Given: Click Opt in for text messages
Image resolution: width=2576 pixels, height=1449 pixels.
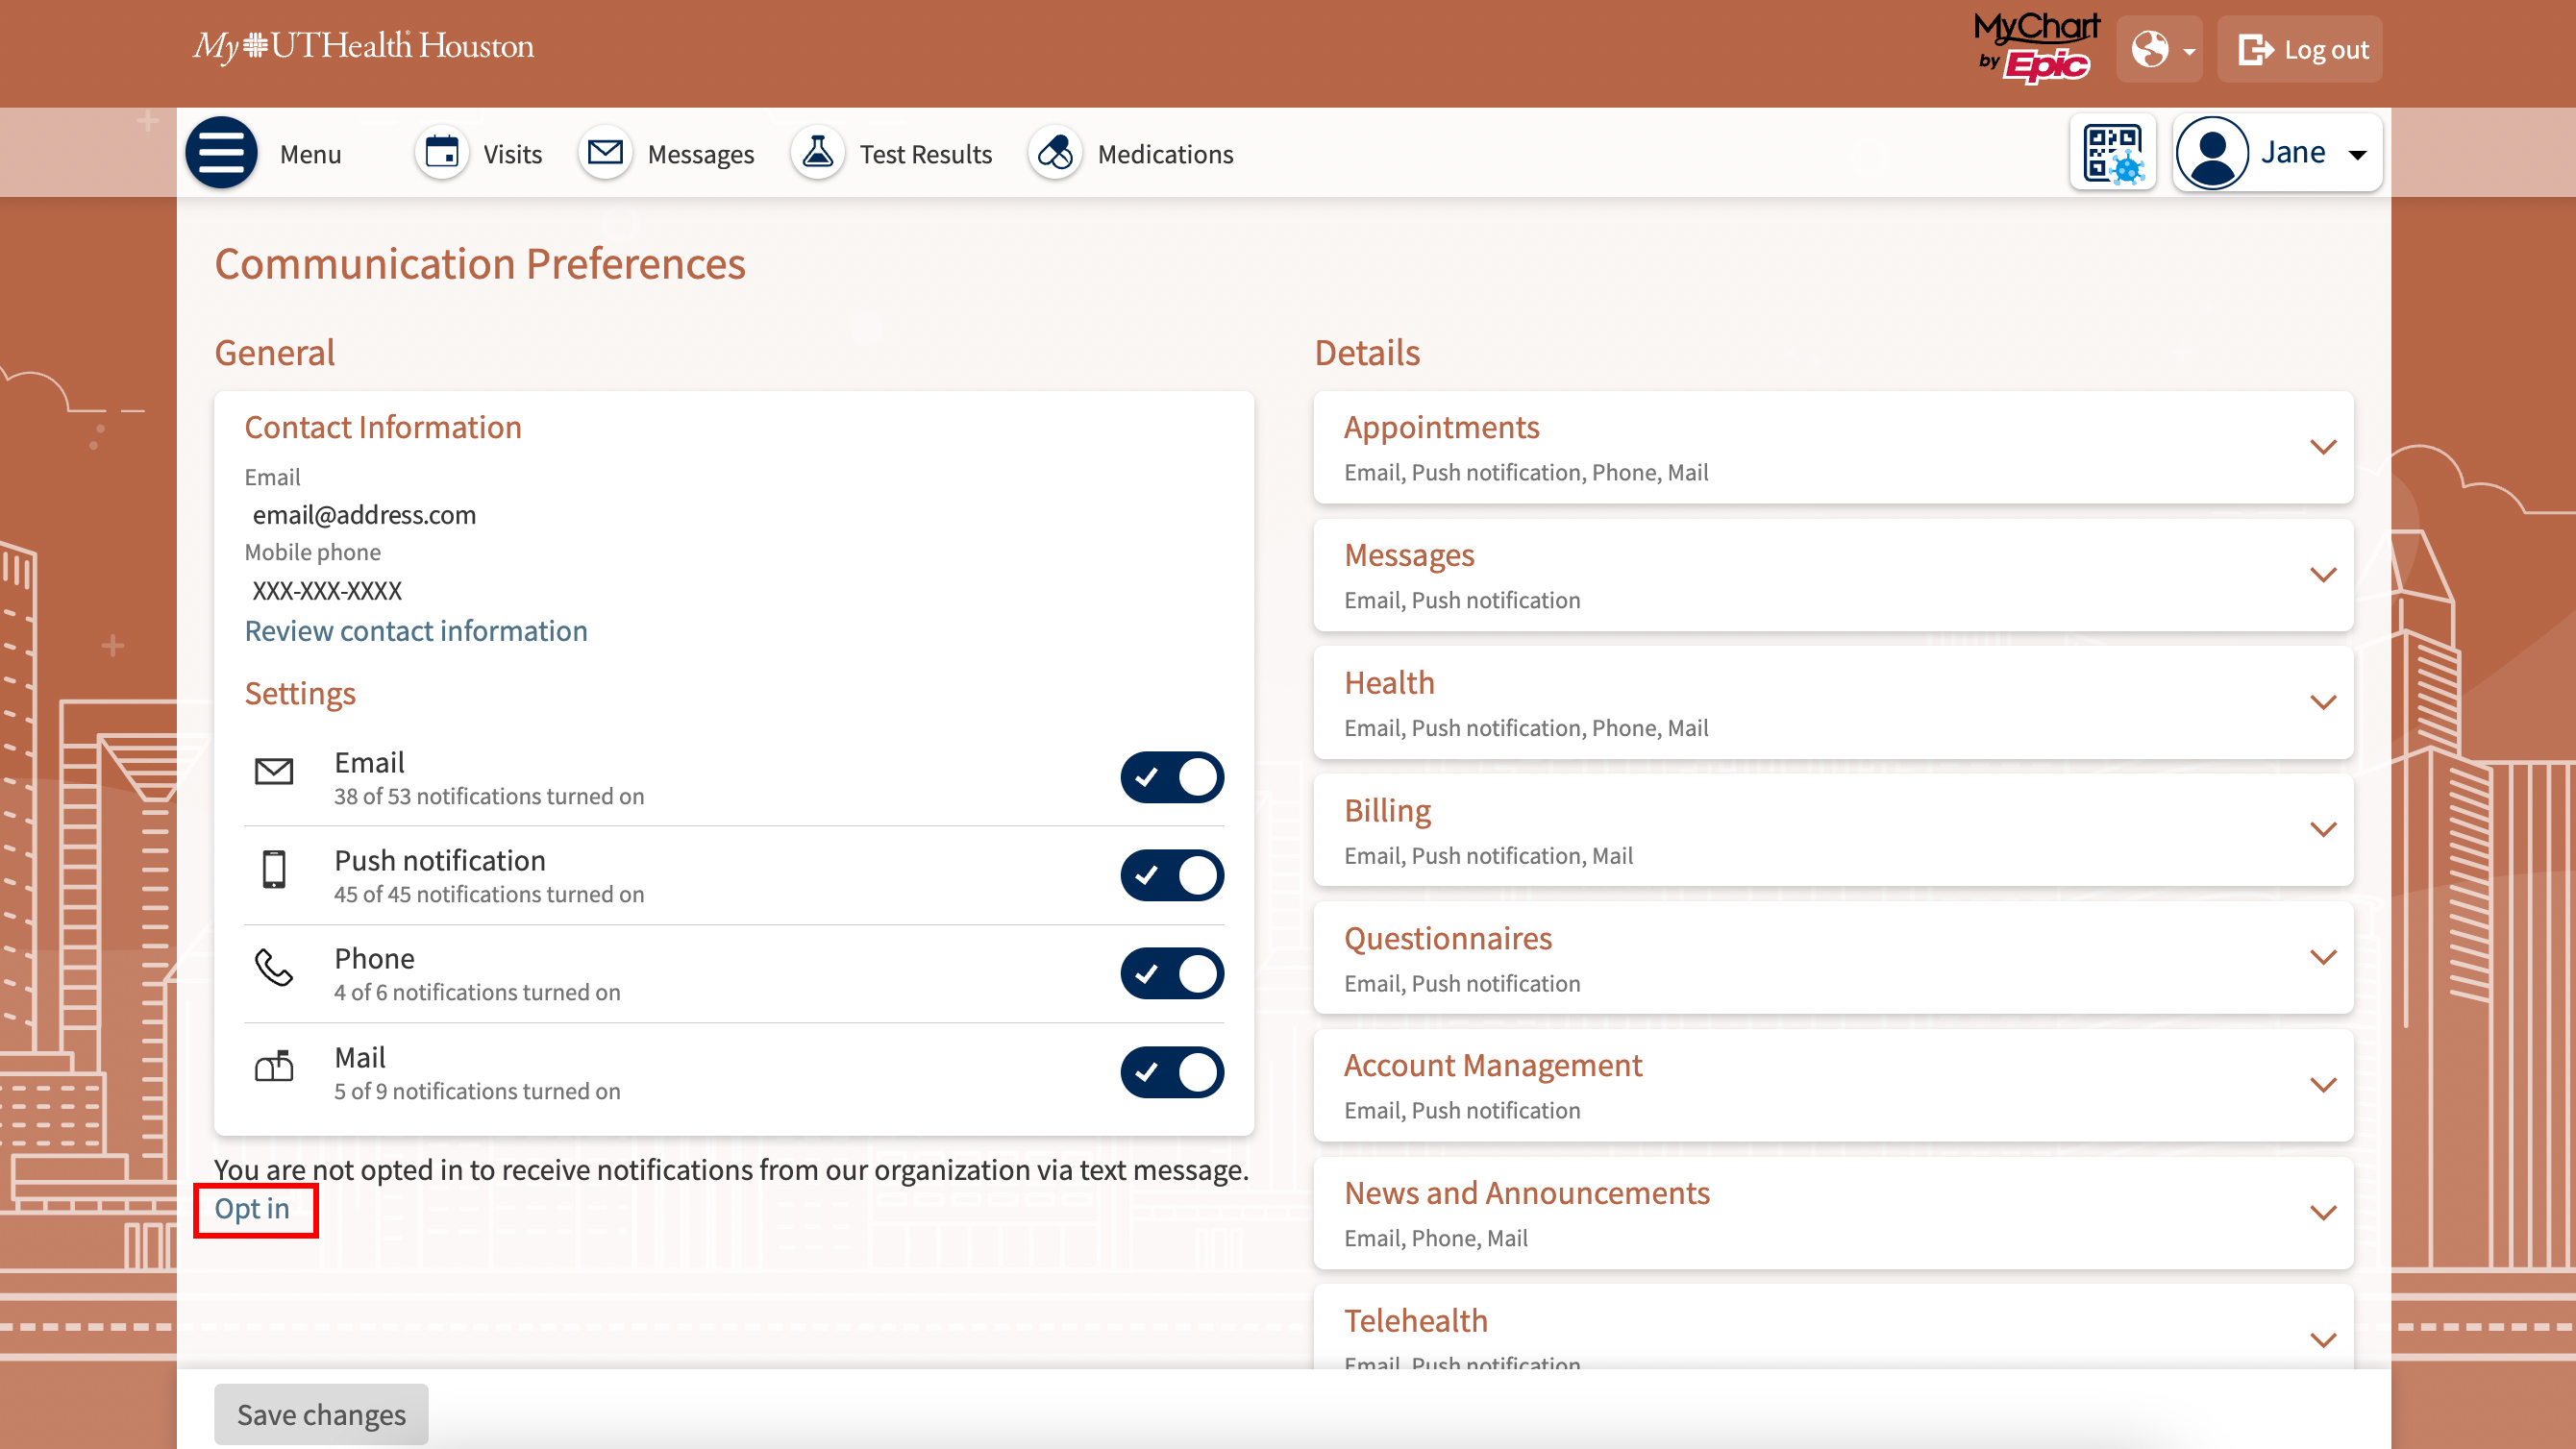Looking at the screenshot, I should click(x=252, y=1208).
